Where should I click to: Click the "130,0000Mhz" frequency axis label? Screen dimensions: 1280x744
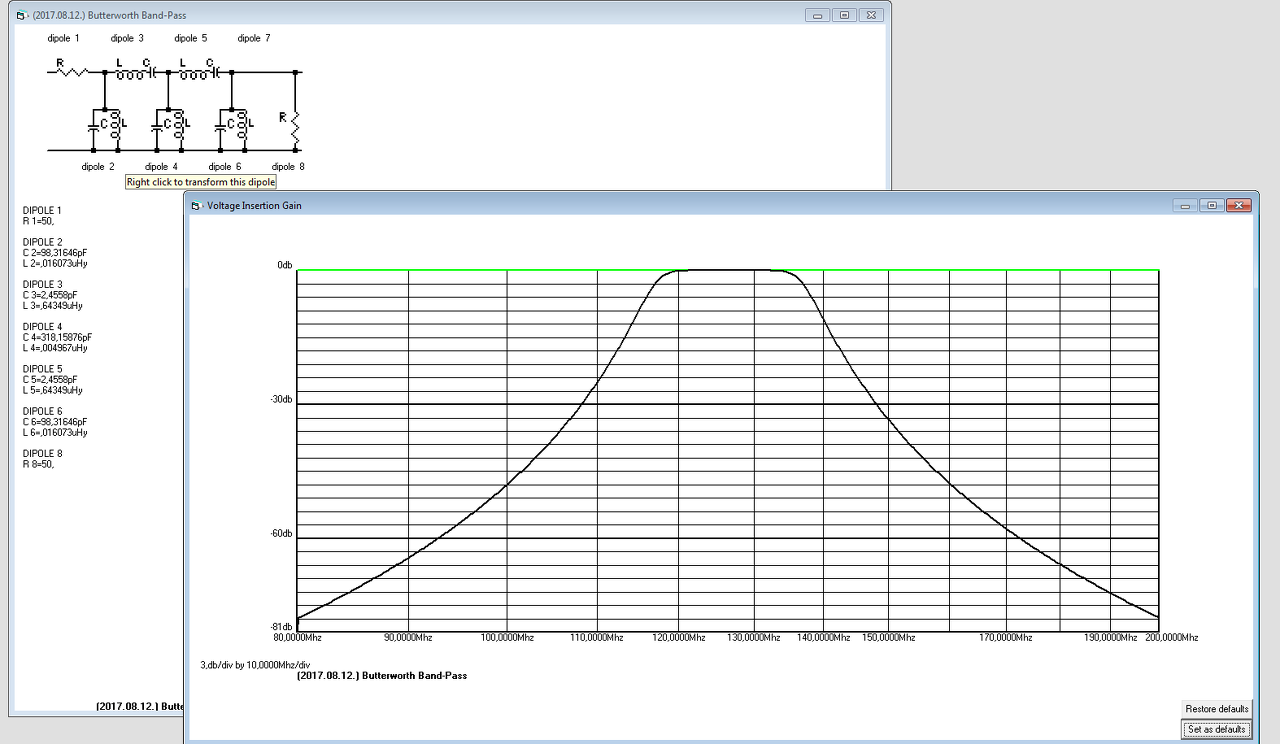[753, 637]
